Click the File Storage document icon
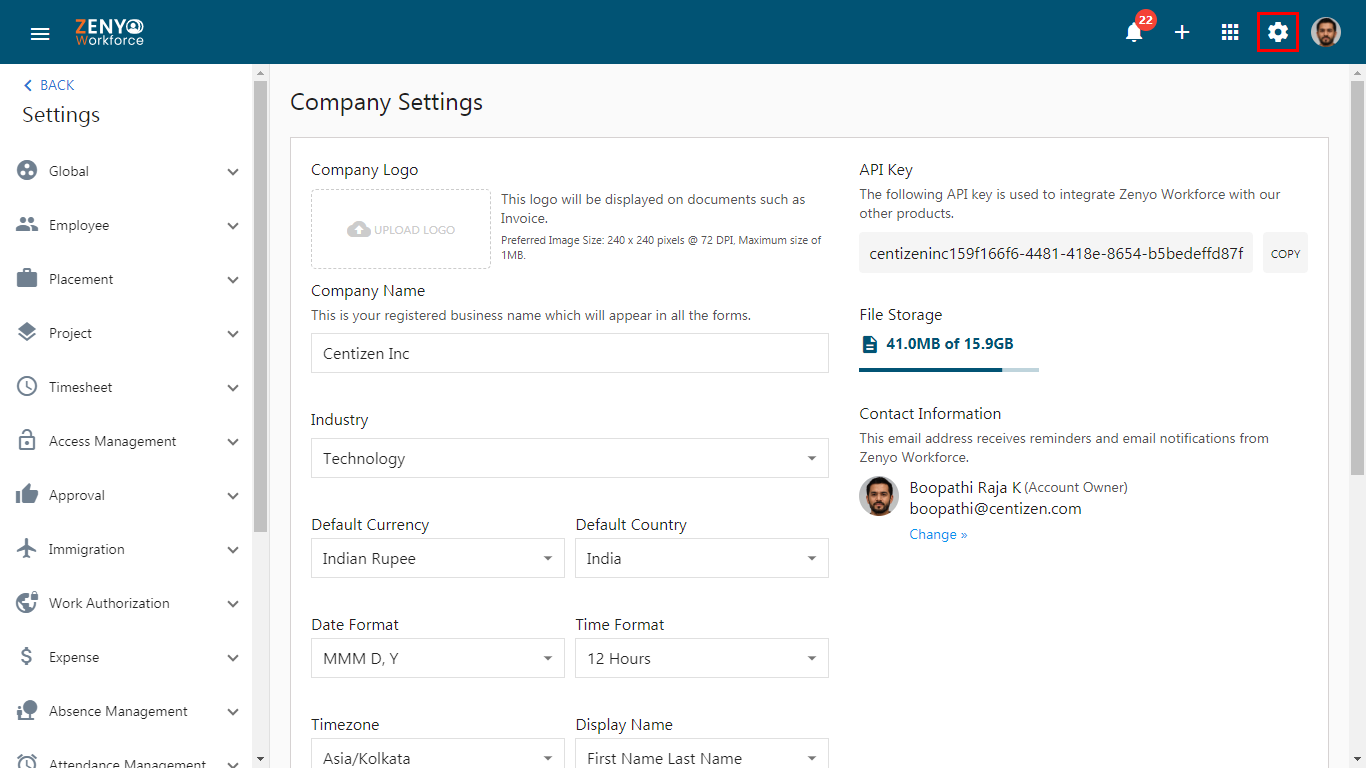The image size is (1366, 768). [869, 344]
